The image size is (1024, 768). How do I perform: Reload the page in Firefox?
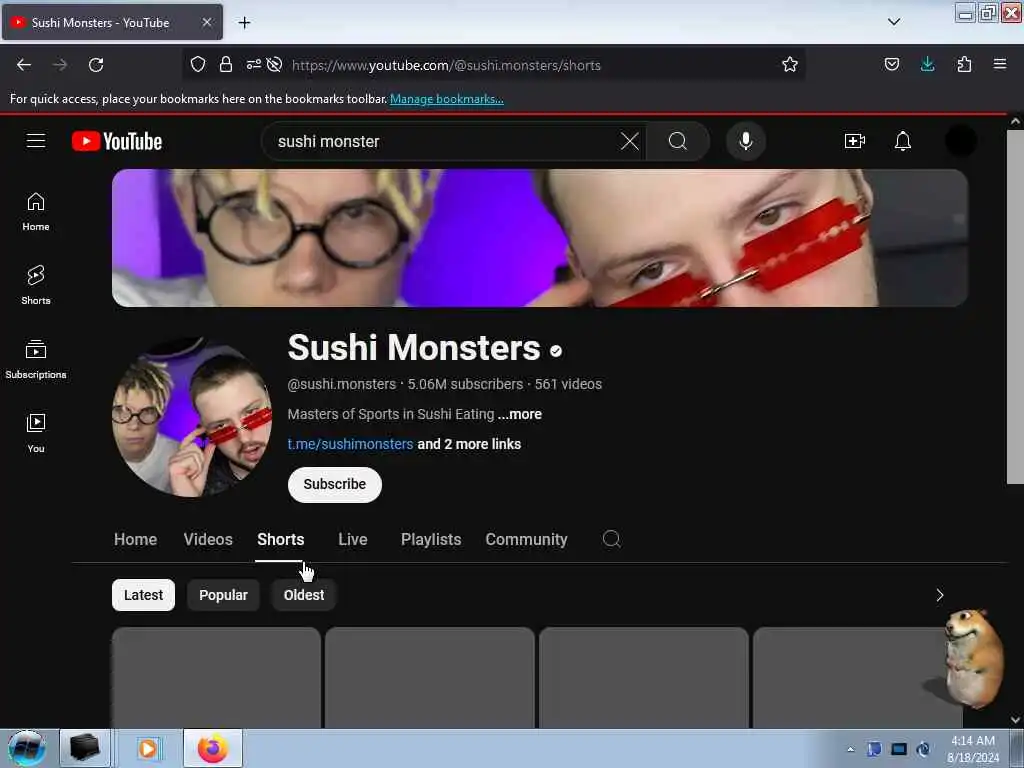point(96,65)
